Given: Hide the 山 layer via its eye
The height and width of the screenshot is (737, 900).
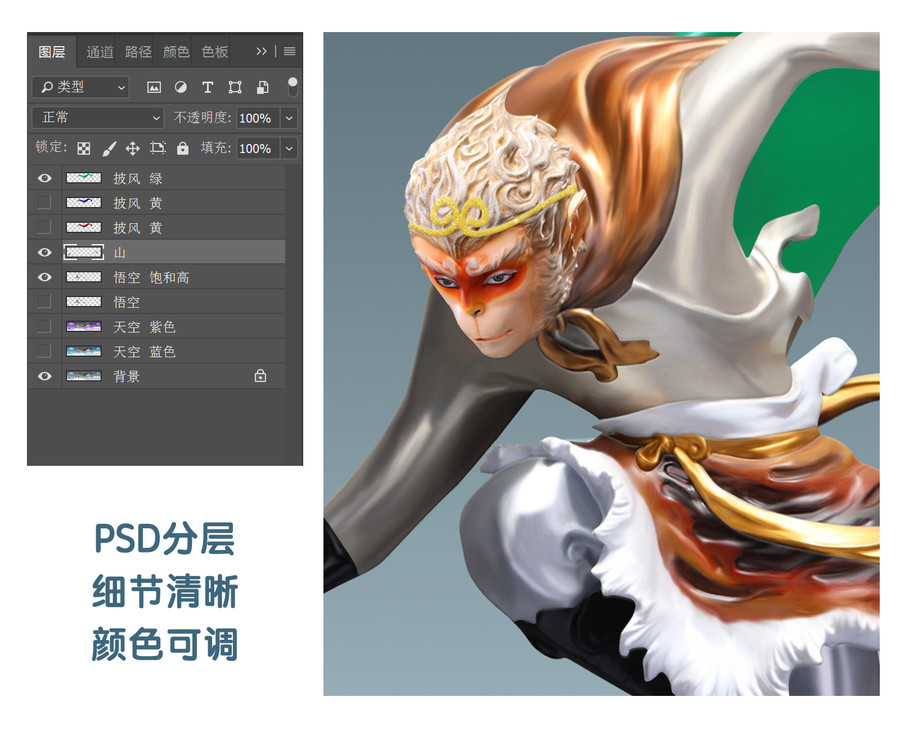Looking at the screenshot, I should [x=44, y=252].
